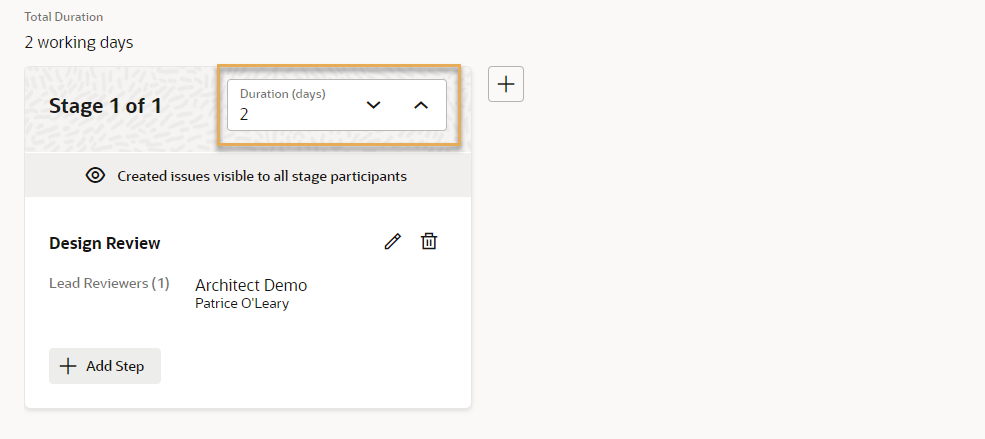
Task: Click the eye icon for issue visibility
Action: point(95,176)
